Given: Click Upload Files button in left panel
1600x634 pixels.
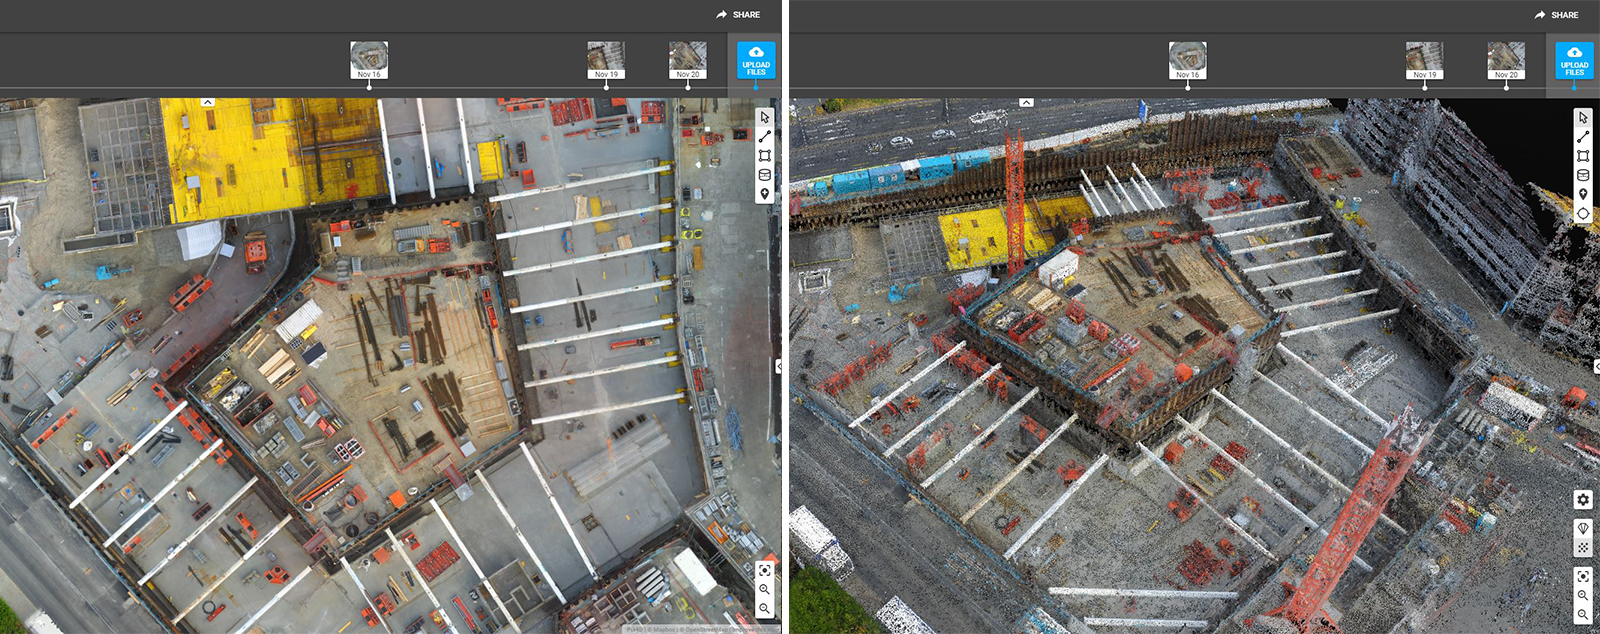Looking at the screenshot, I should click(x=756, y=60).
